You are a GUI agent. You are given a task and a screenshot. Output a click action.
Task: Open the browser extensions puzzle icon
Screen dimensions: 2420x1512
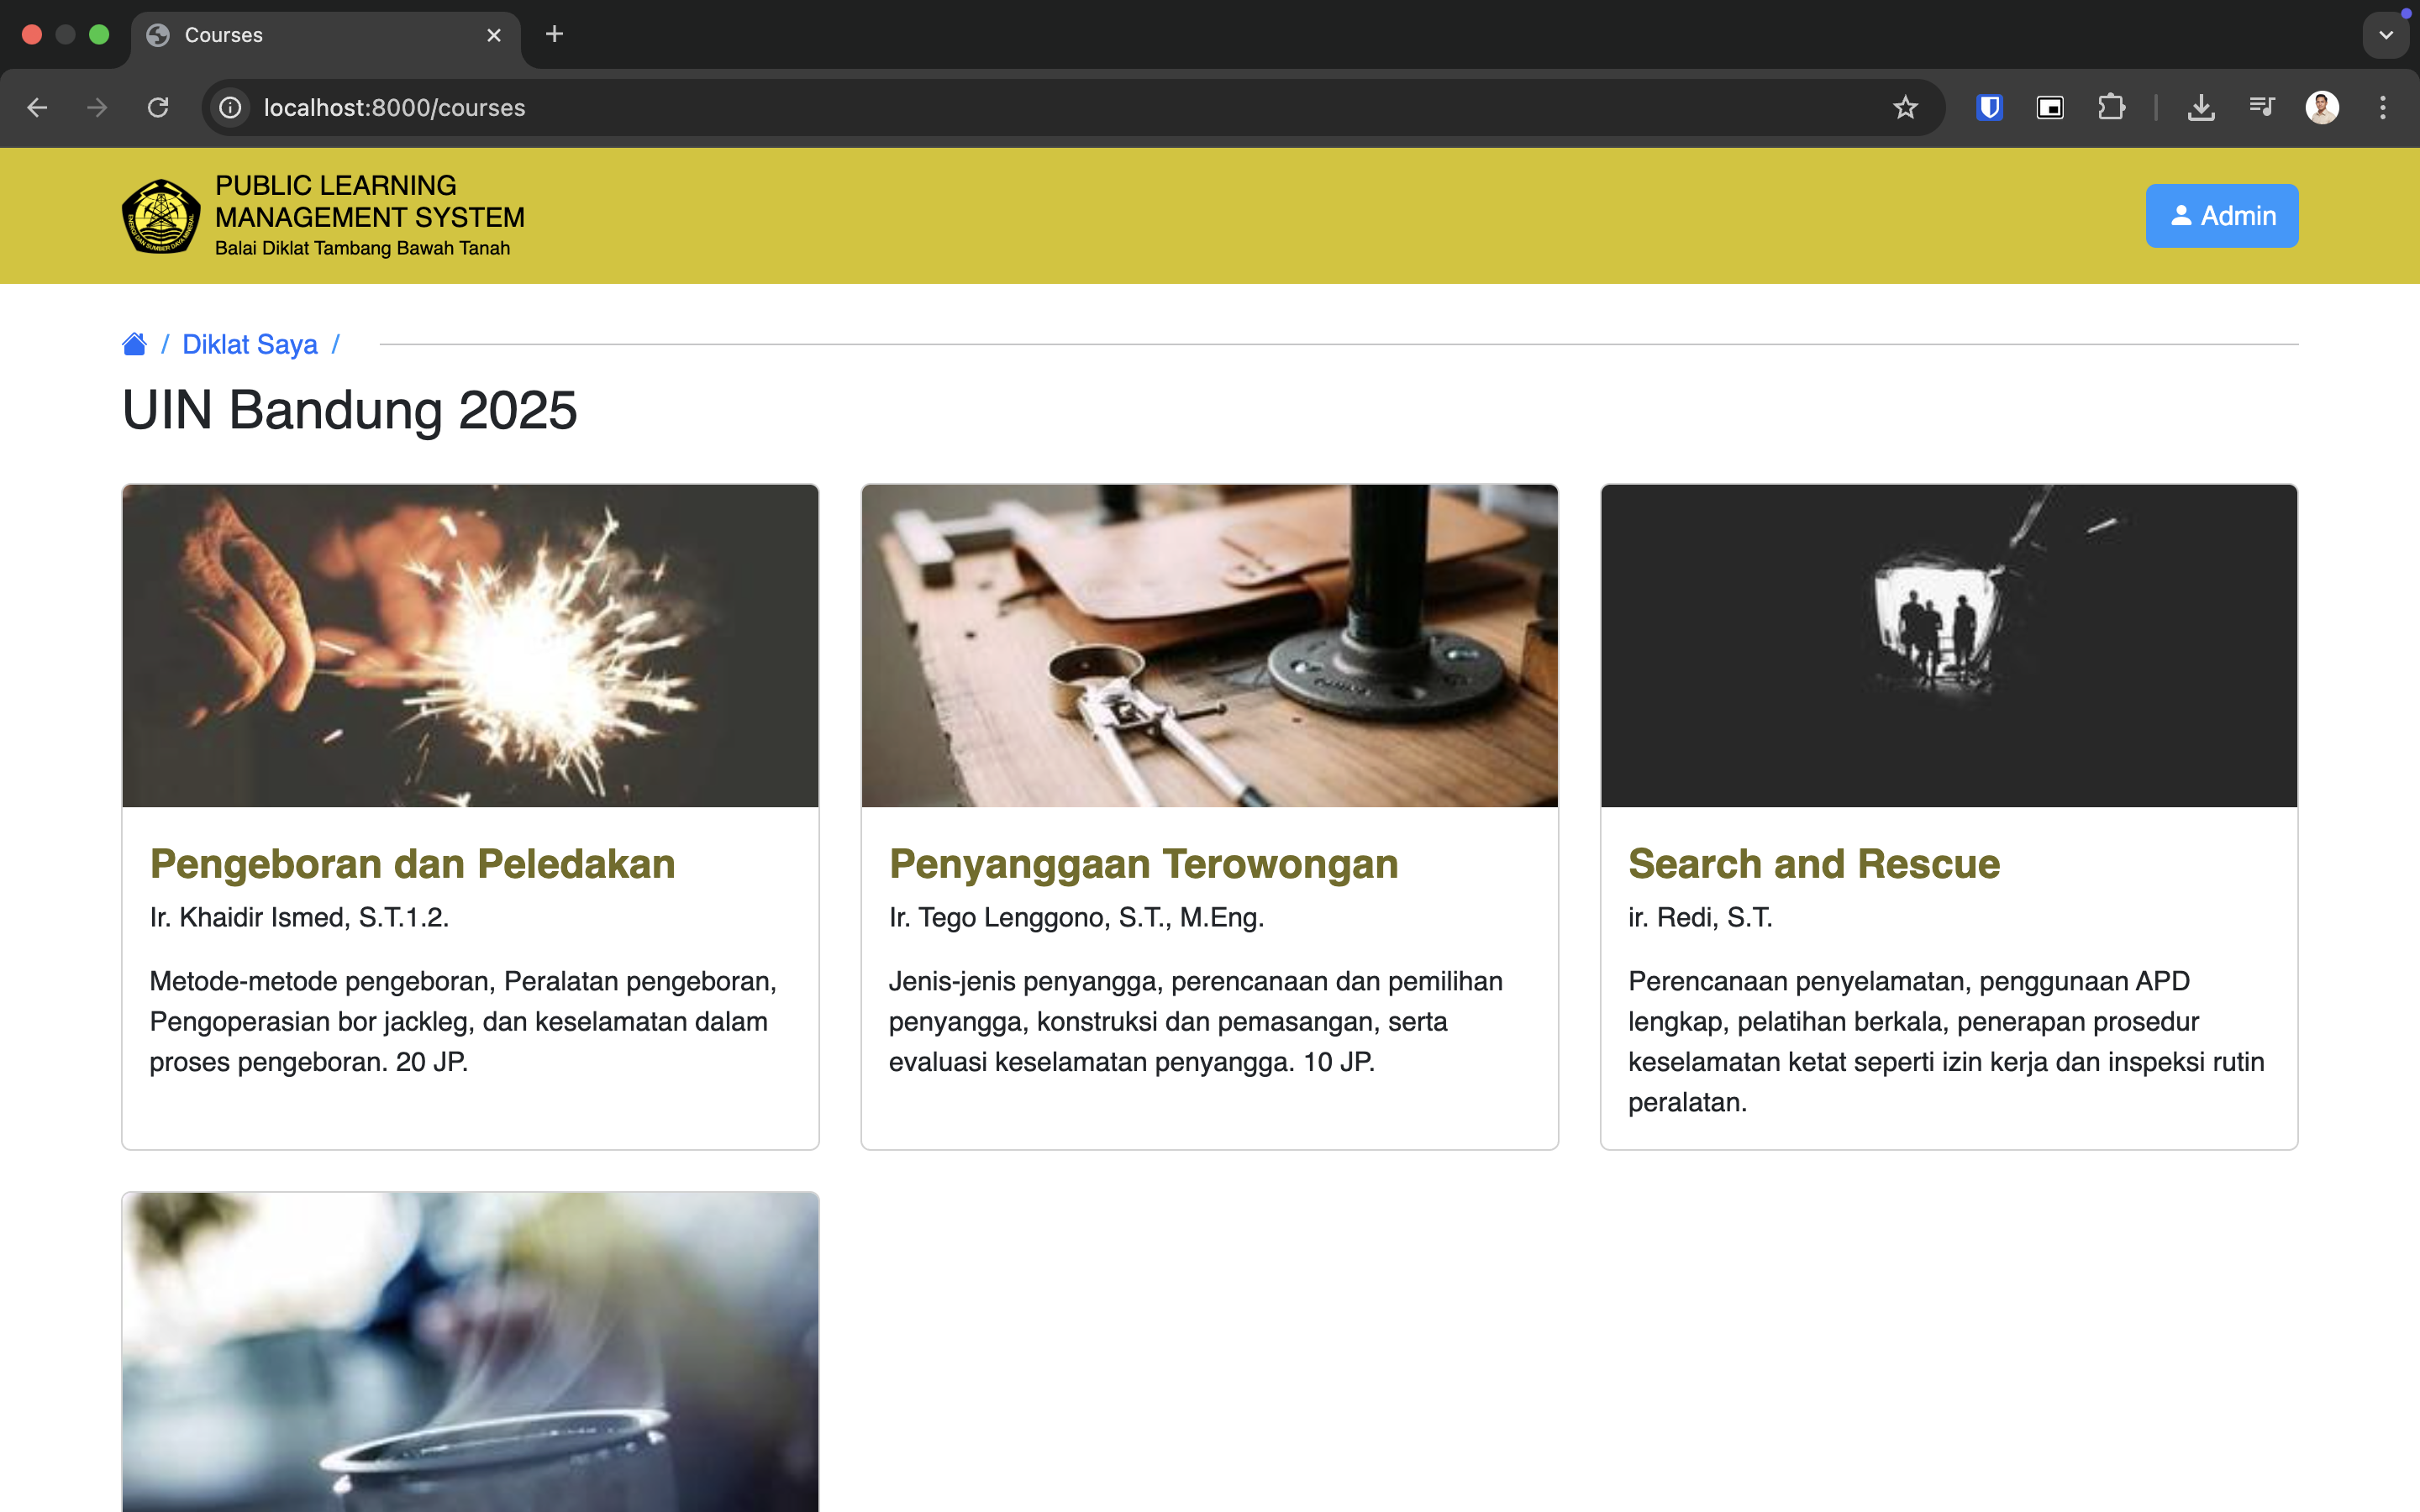click(x=2111, y=107)
